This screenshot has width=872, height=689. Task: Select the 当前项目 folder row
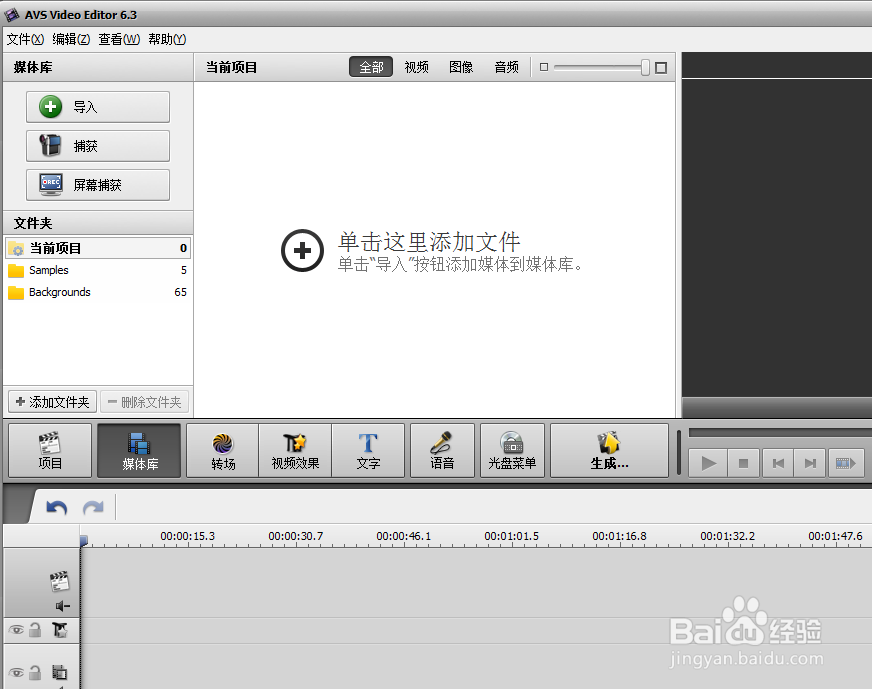point(98,248)
